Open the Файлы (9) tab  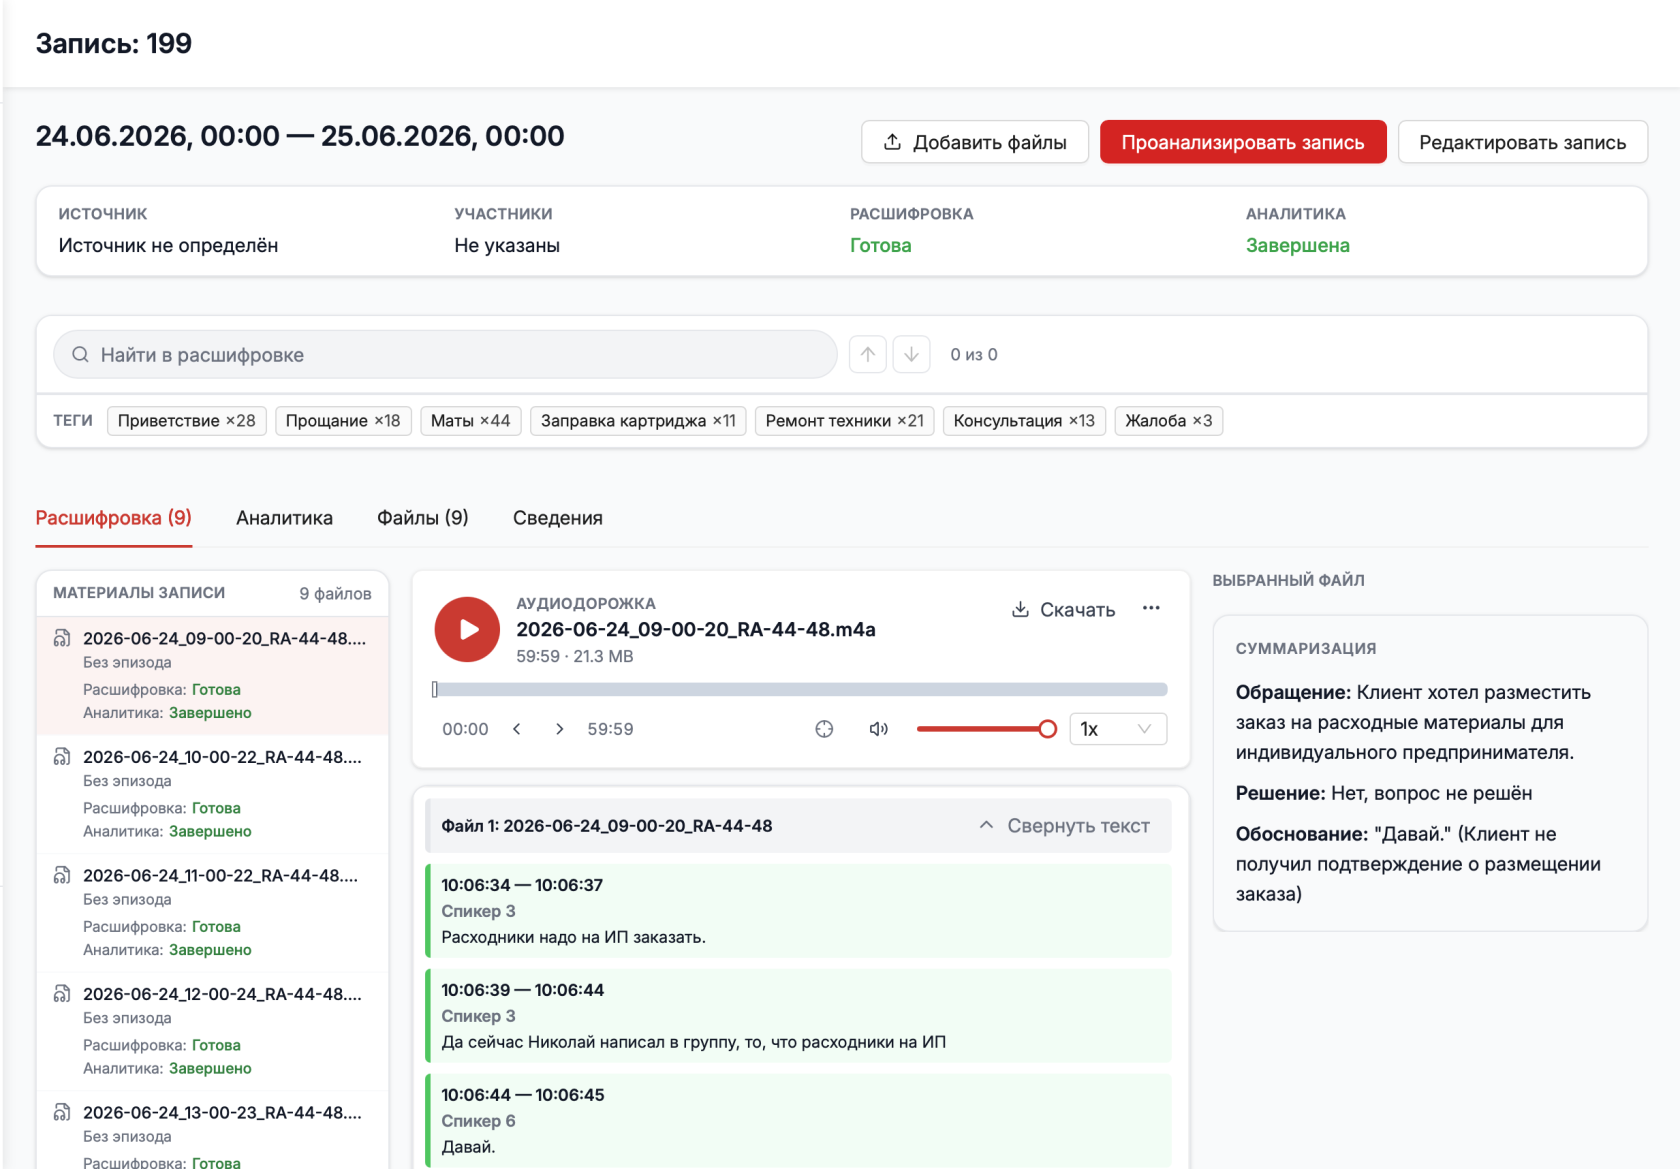423,518
